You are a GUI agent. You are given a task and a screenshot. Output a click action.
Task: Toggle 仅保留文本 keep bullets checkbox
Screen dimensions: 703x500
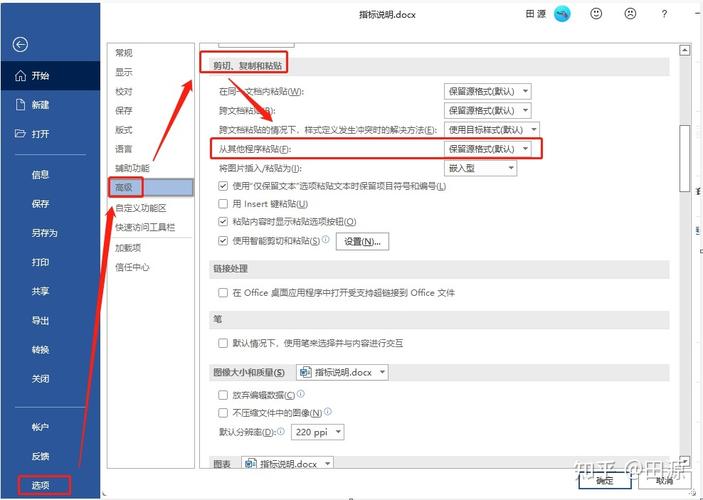(x=223, y=186)
